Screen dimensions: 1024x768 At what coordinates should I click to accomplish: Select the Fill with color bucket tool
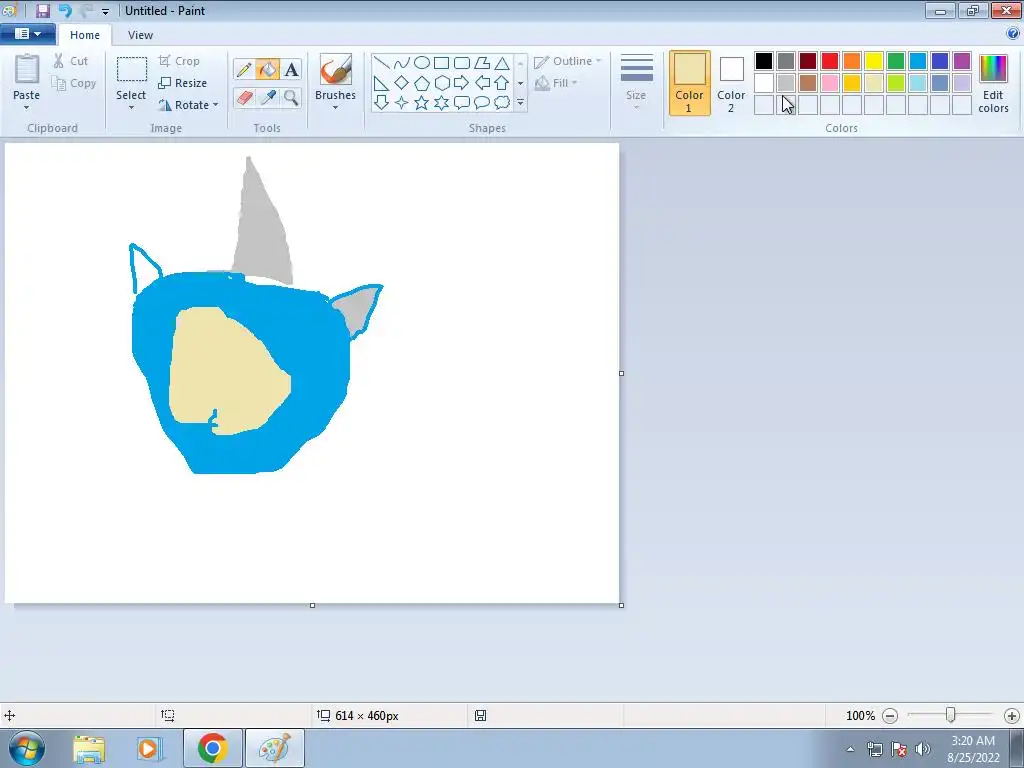[x=268, y=69]
